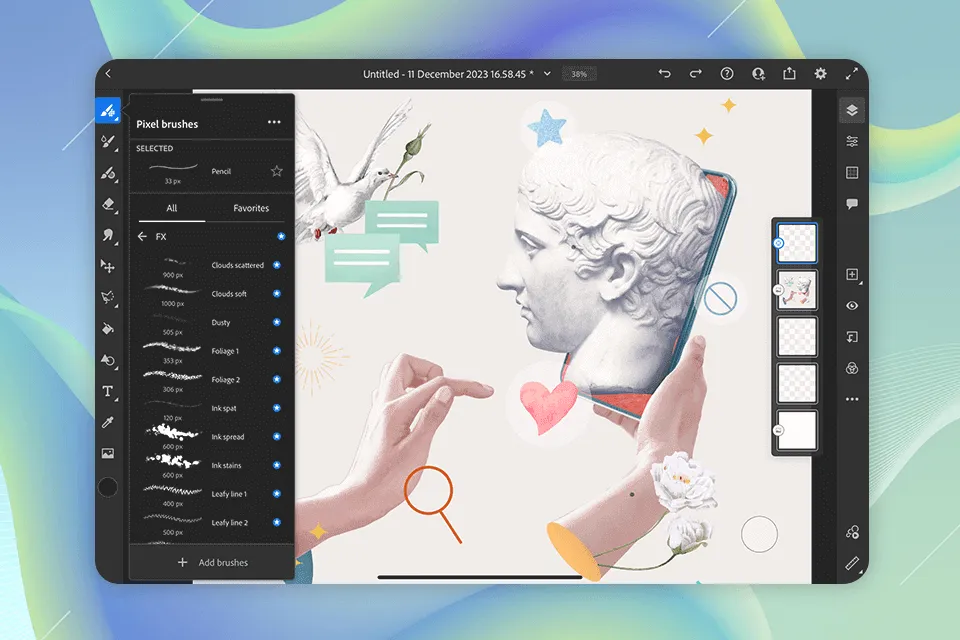The width and height of the screenshot is (960, 640).
Task: Select the Transform move tool
Action: click(x=108, y=266)
